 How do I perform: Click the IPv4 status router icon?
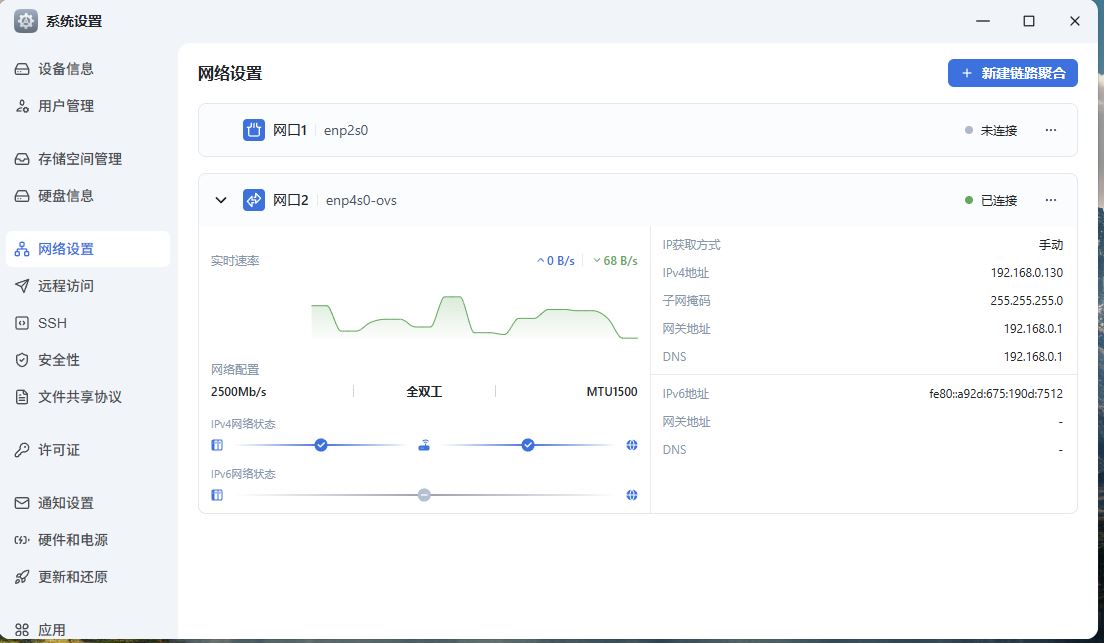coord(424,445)
